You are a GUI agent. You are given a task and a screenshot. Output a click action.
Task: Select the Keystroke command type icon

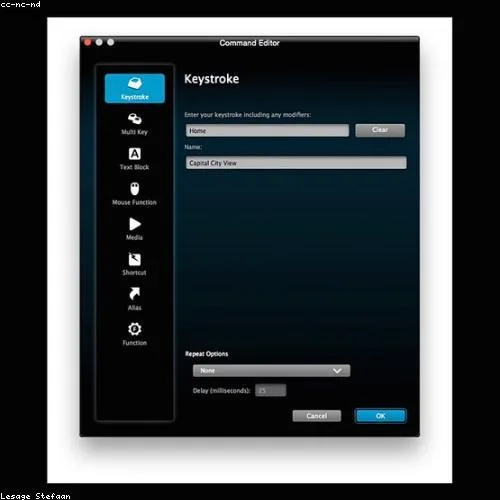pos(135,83)
